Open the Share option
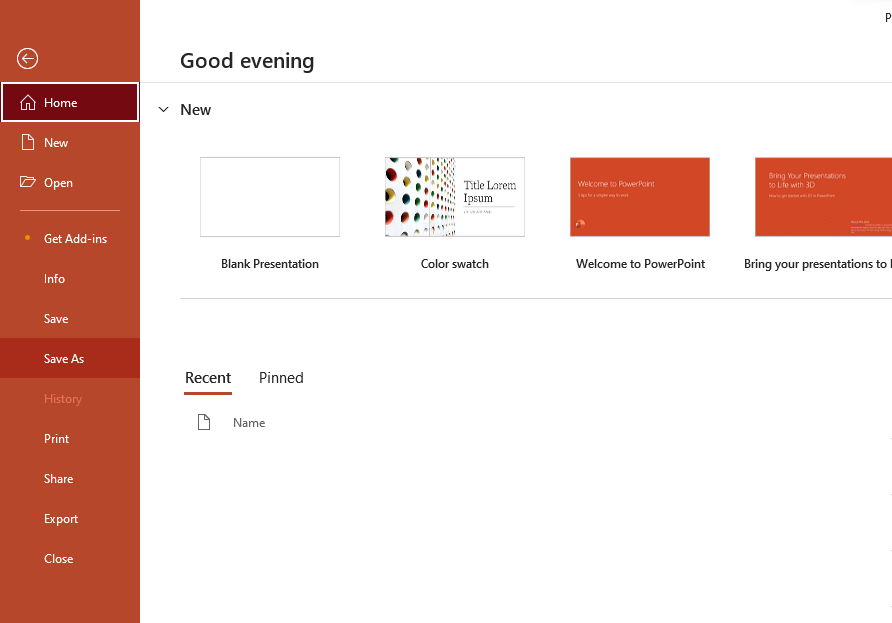This screenshot has height=623, width=892. (x=59, y=479)
